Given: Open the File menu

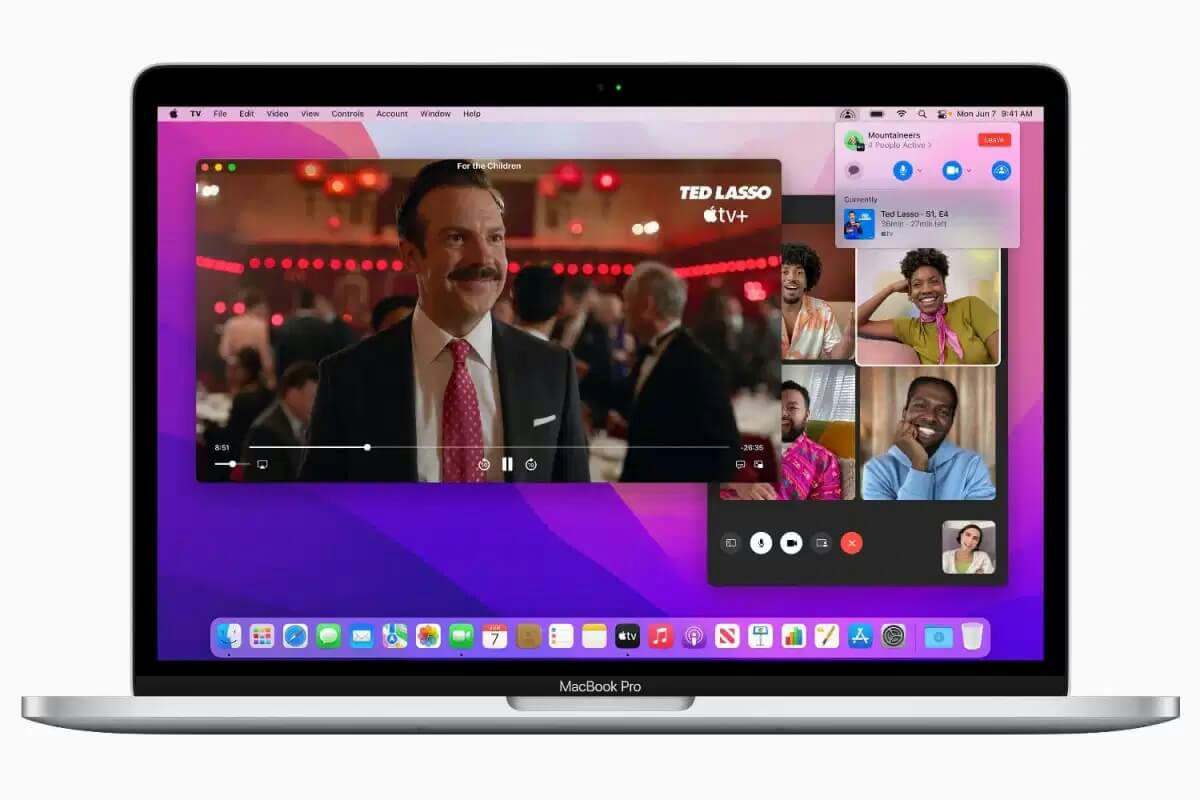Looking at the screenshot, I should point(220,114).
